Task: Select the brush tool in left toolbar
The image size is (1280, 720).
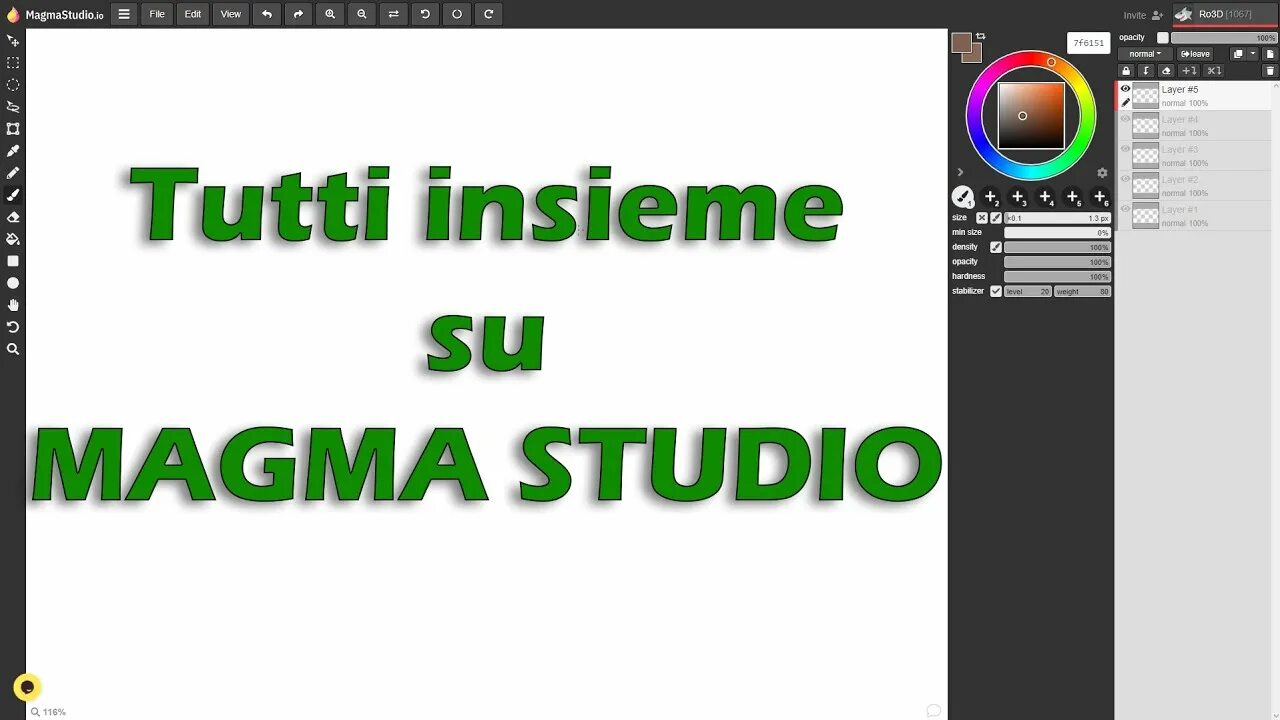Action: click(x=13, y=195)
